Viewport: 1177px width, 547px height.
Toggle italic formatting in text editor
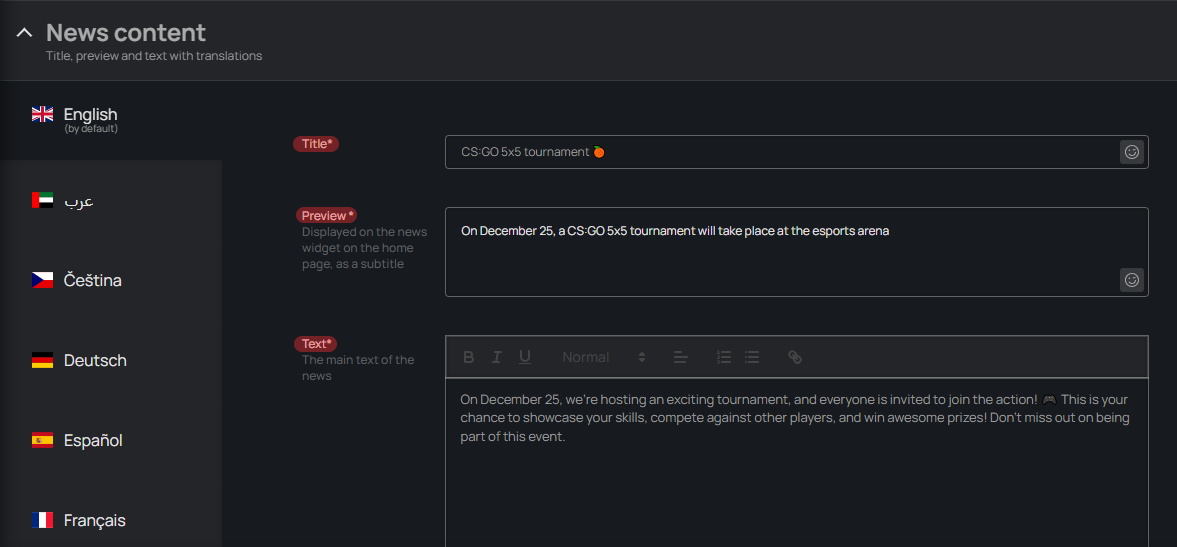[496, 357]
